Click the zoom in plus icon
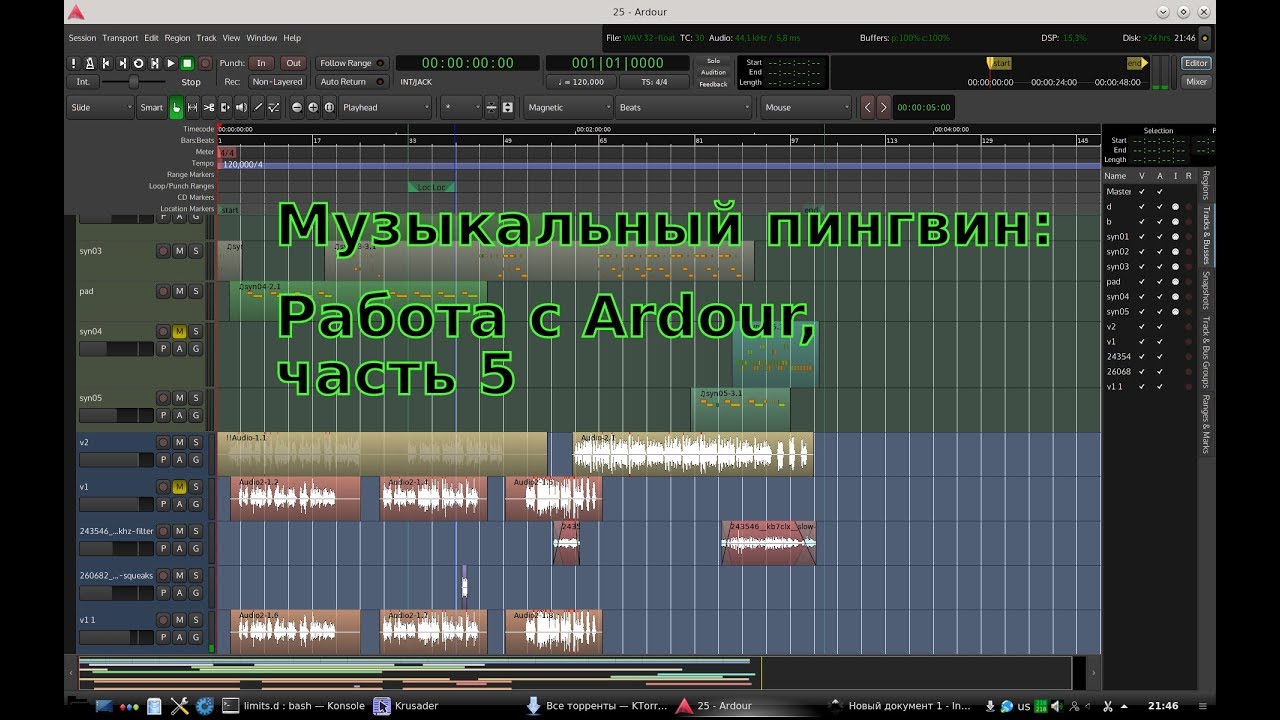Image resolution: width=1280 pixels, height=720 pixels. tap(313, 107)
